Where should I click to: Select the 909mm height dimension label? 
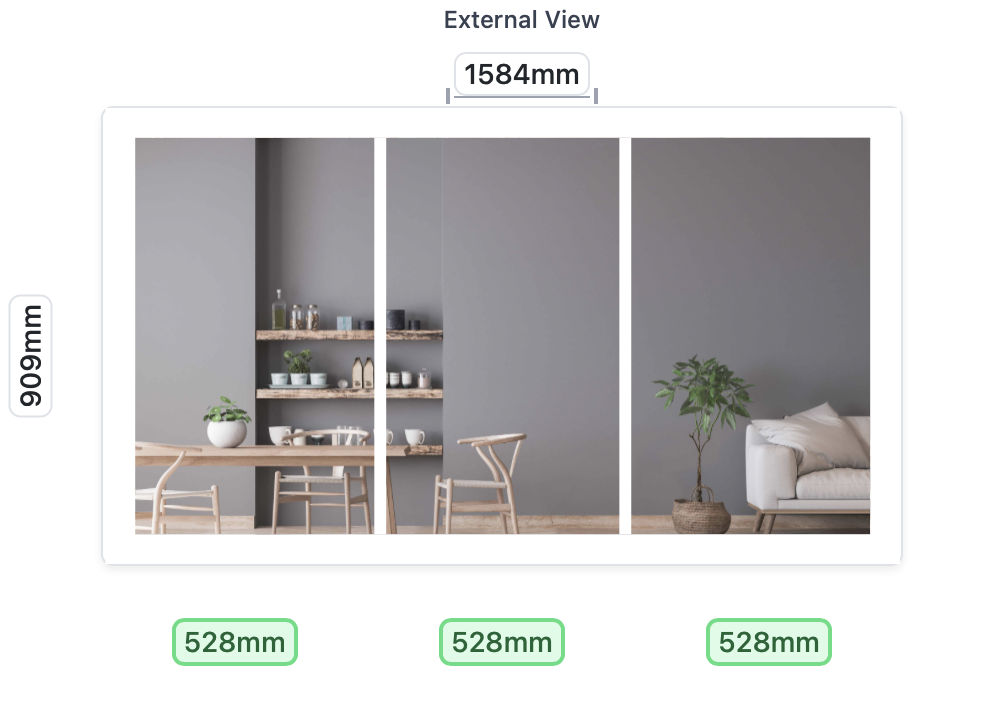pos(30,355)
